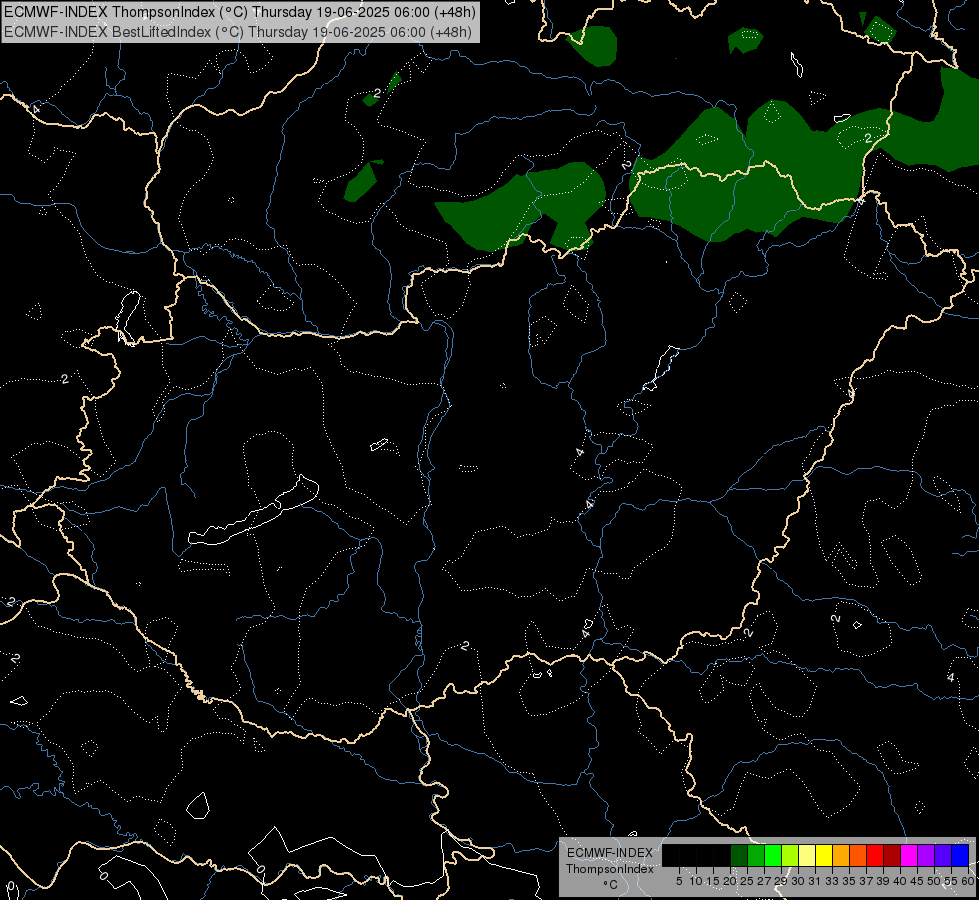Click the legend tick label 60

[x=968, y=881]
